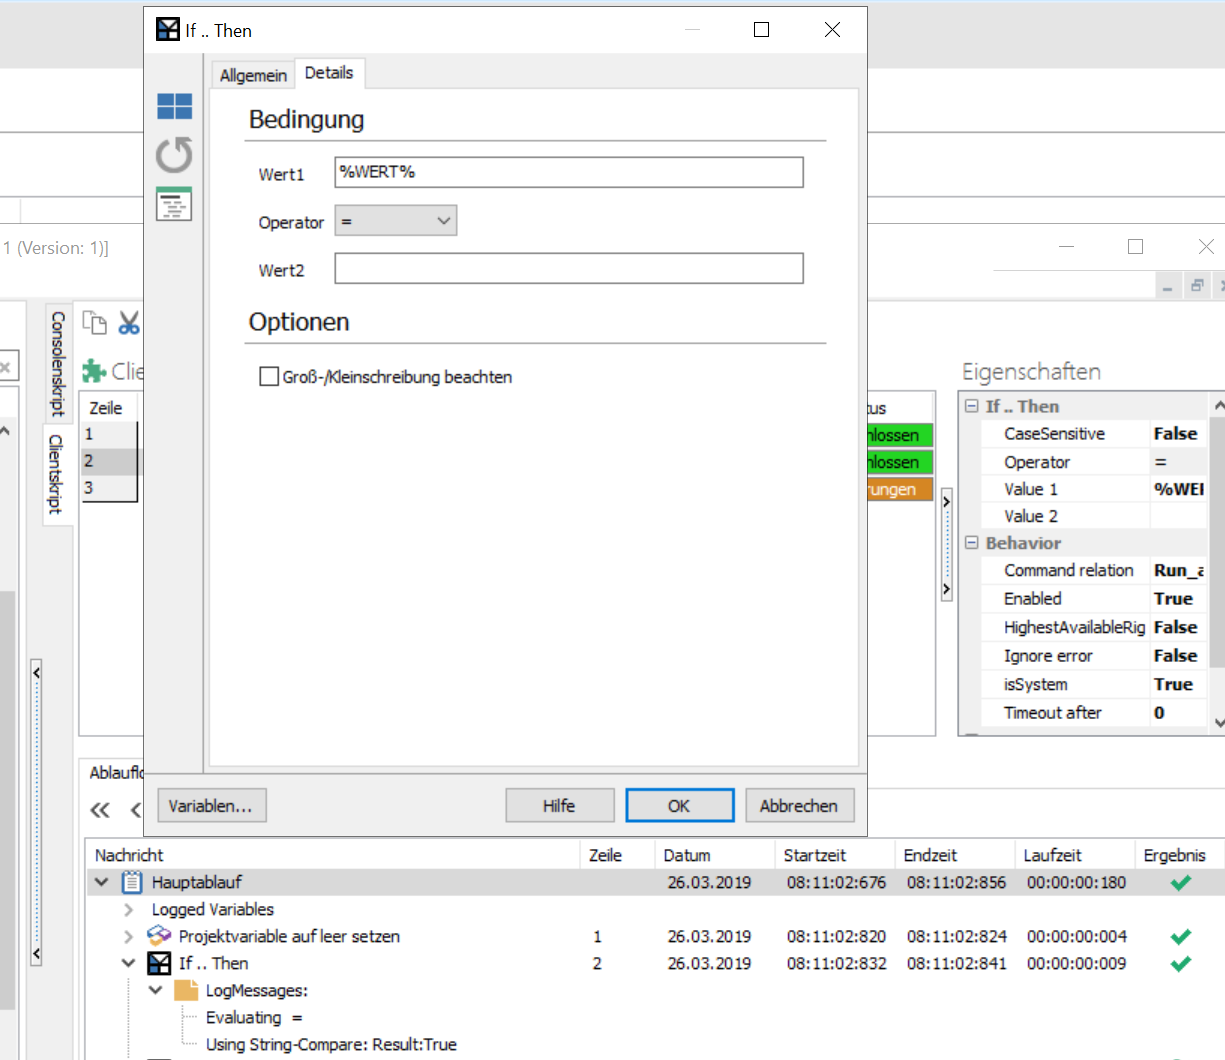
Task: Click the Variablen... button
Action: pos(211,806)
